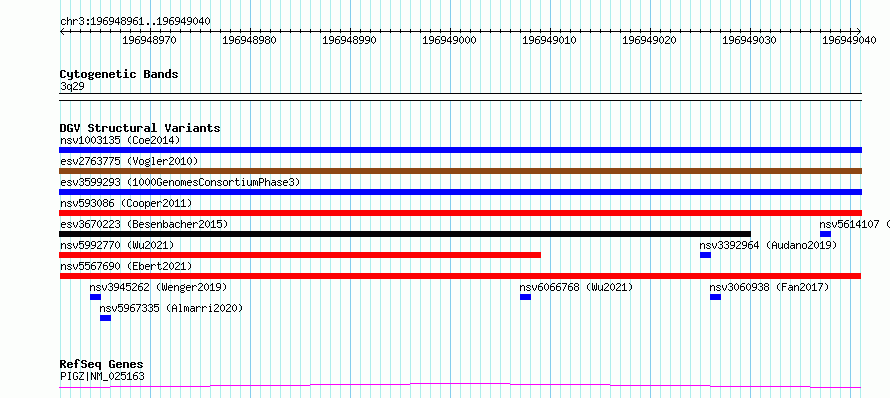The height and width of the screenshot is (398, 890).
Task: Open the nsv6066768 (Wu2021) label
Action: [576, 287]
